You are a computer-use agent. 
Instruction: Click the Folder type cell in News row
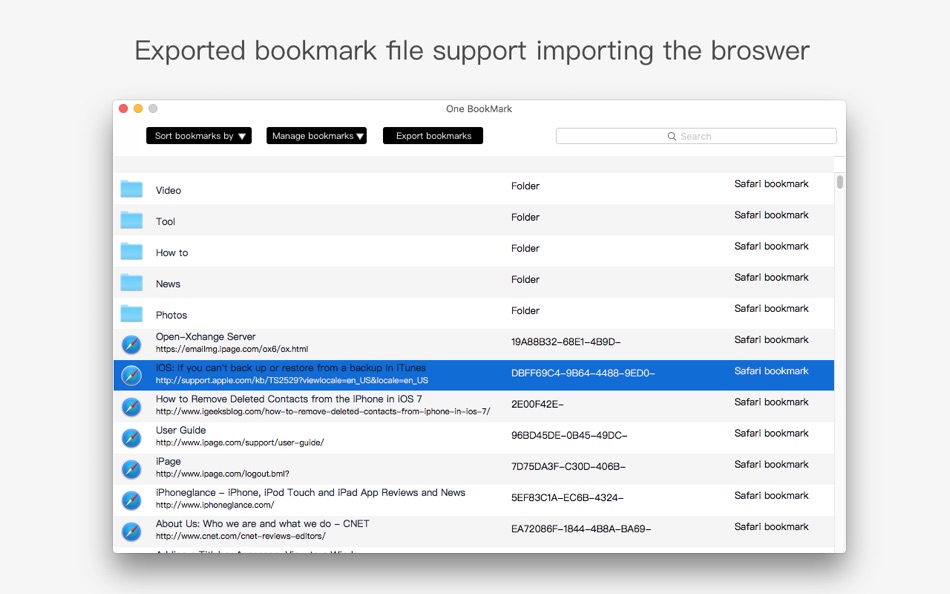[x=525, y=279]
